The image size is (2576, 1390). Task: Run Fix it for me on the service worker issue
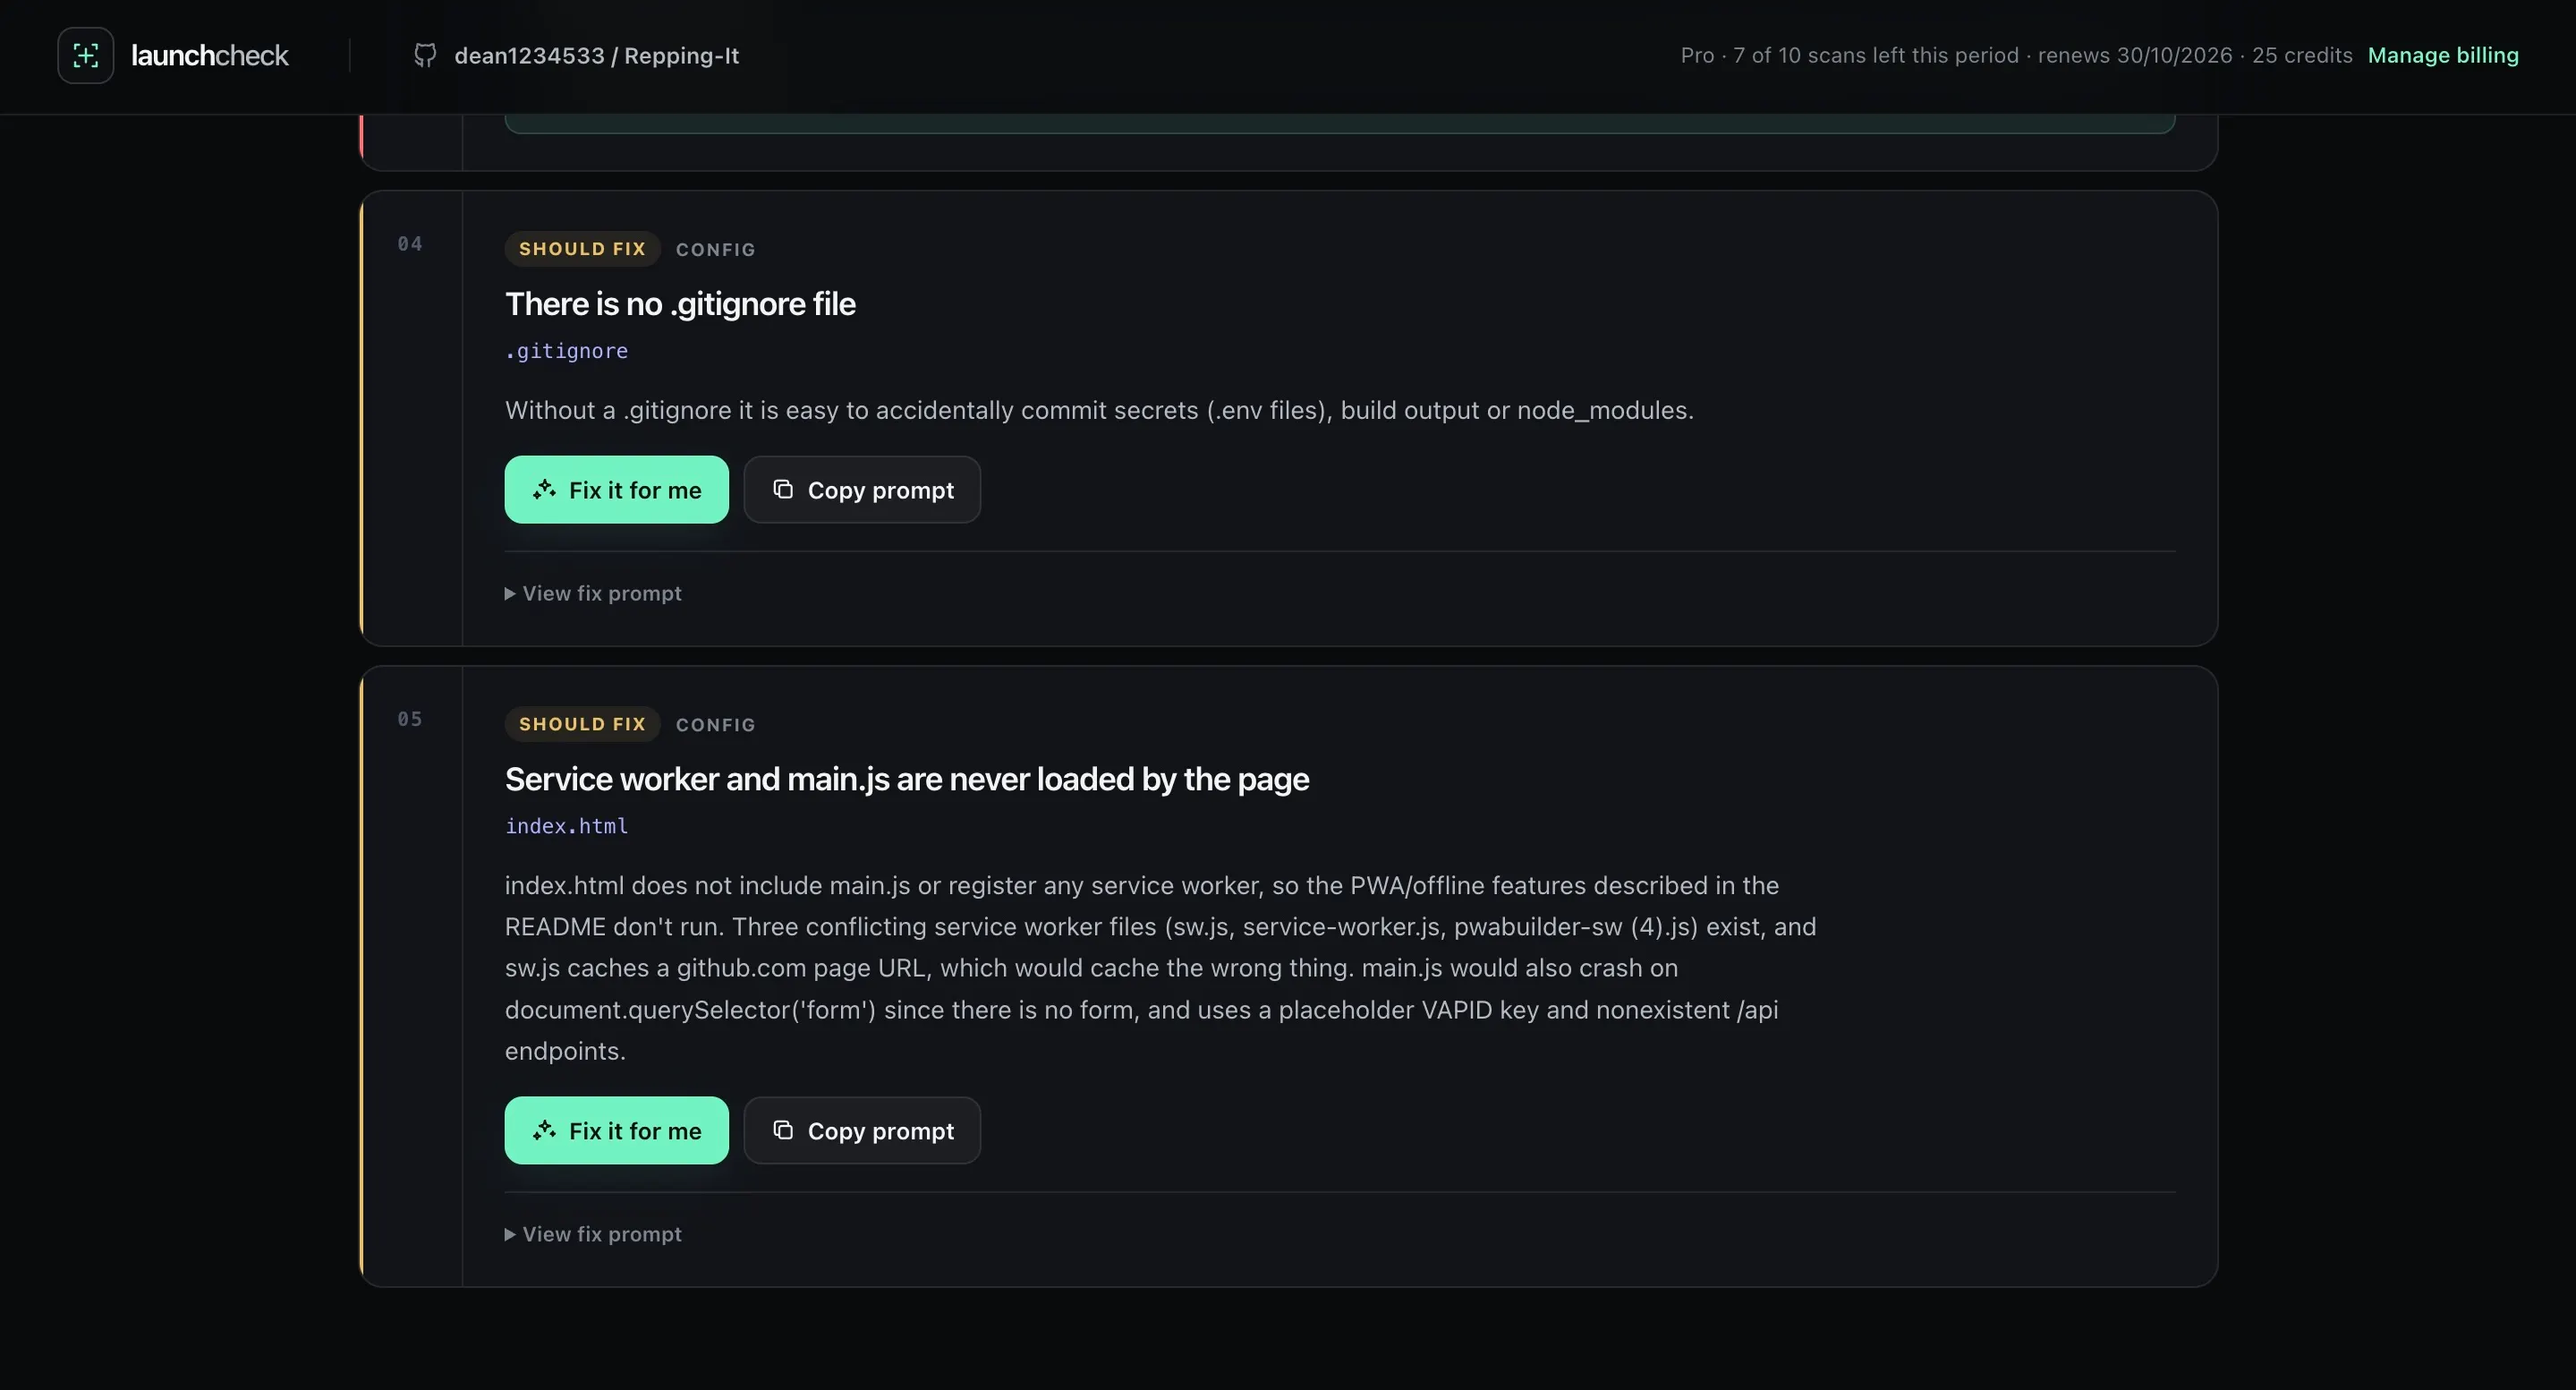[x=616, y=1130]
